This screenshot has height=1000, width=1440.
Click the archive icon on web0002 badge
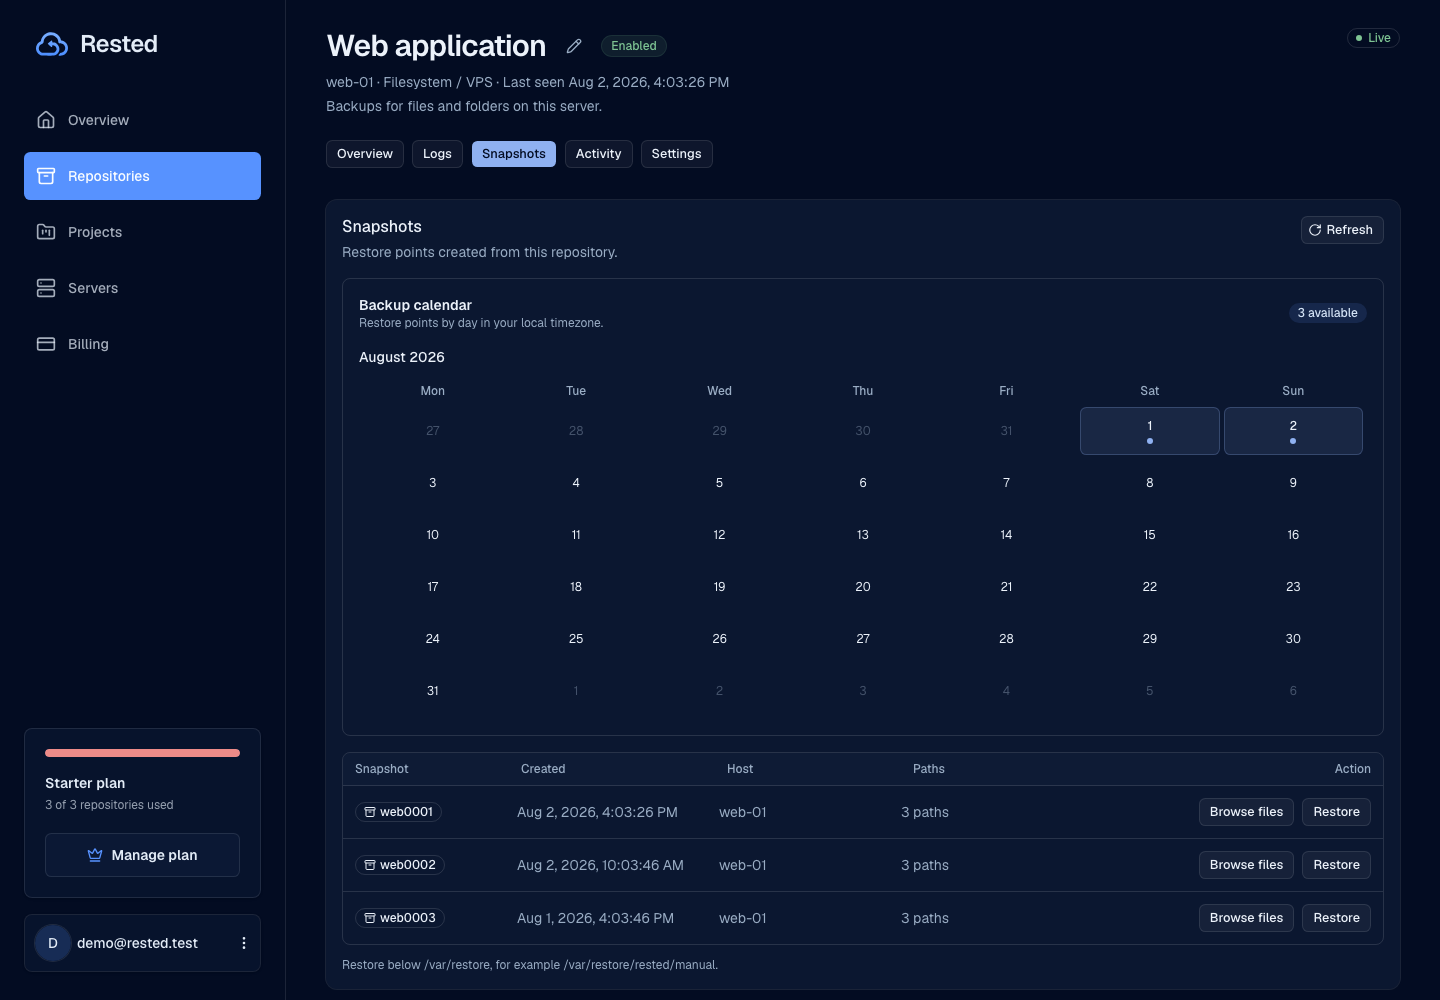point(370,865)
